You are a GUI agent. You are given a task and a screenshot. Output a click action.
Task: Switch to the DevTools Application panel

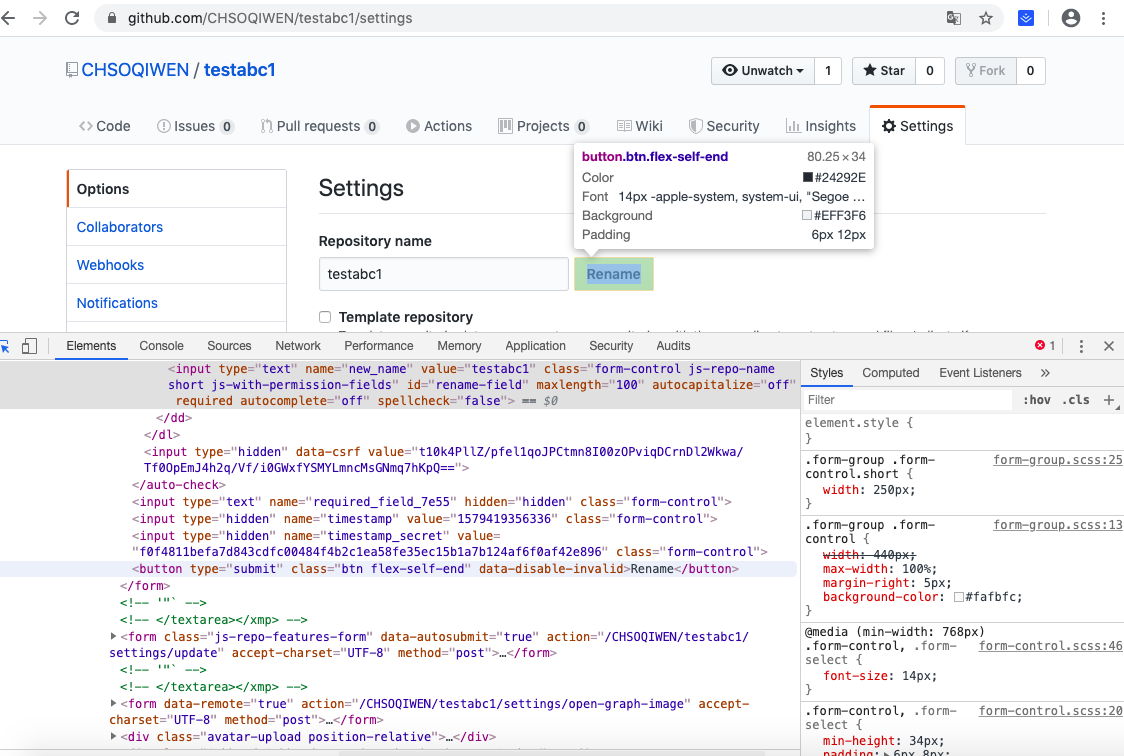point(535,345)
